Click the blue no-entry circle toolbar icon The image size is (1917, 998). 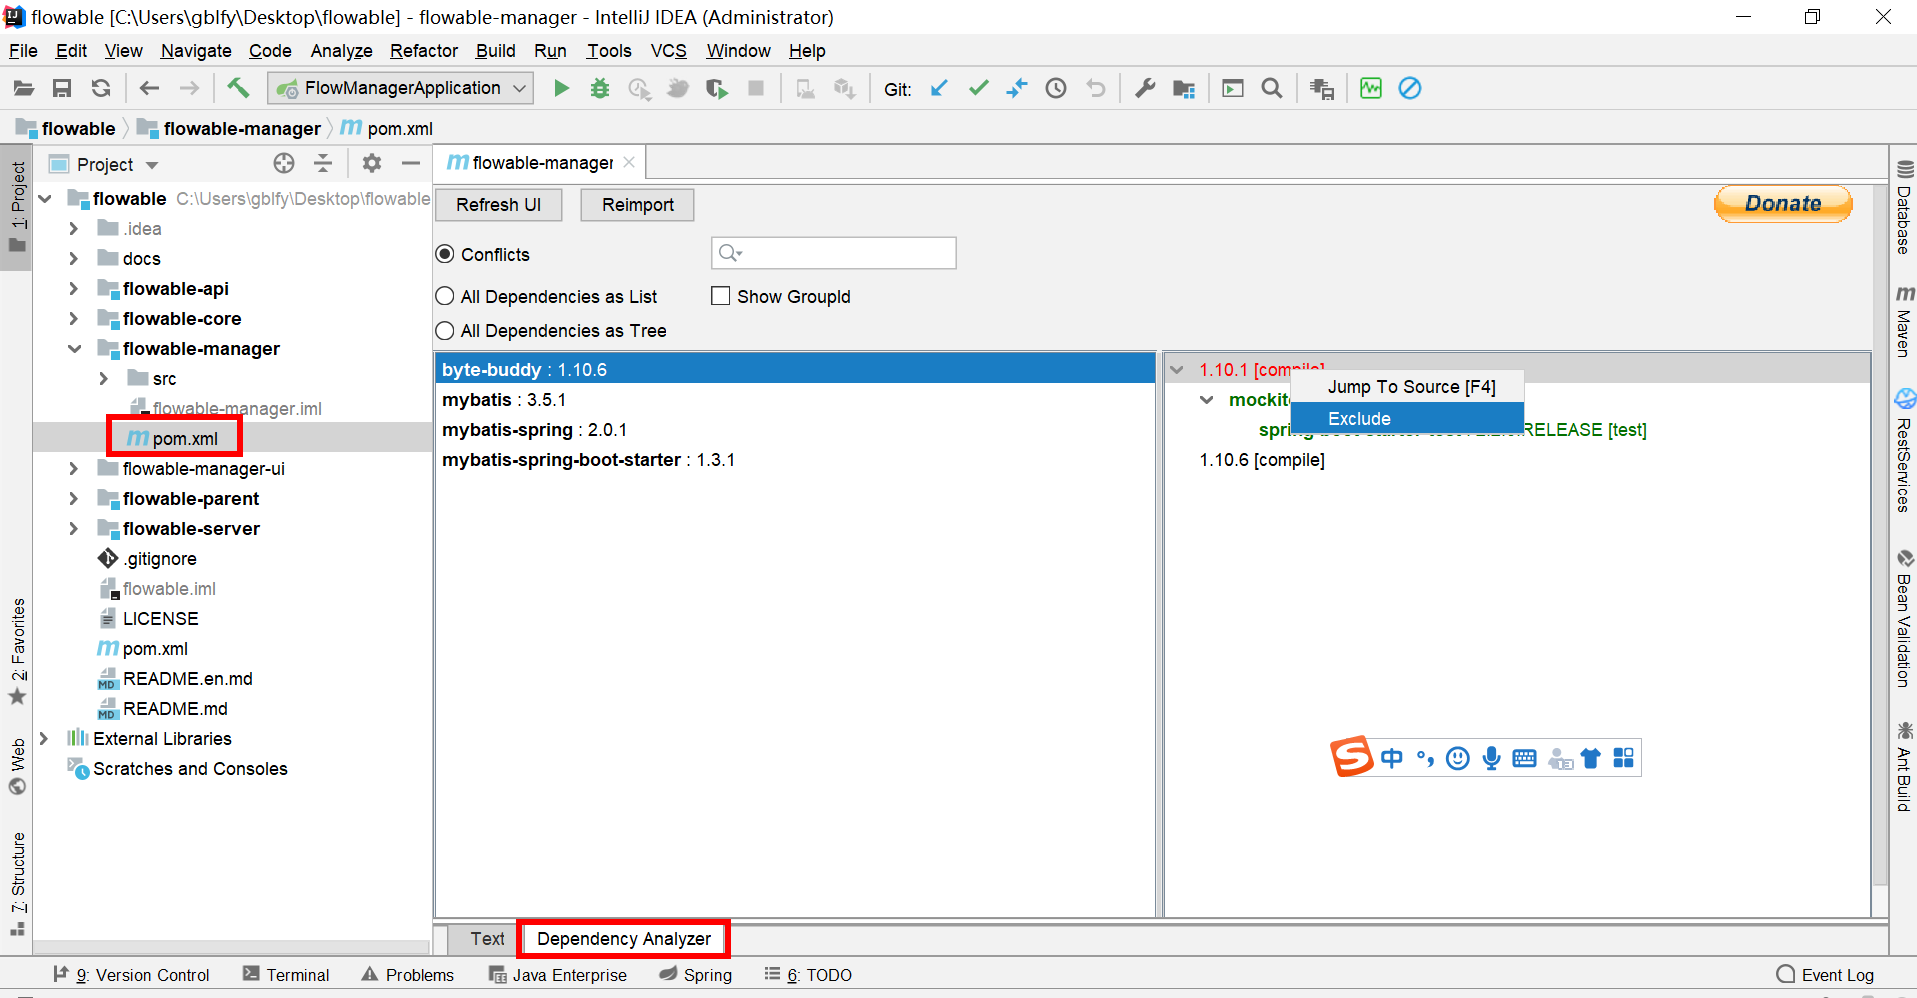(x=1410, y=88)
